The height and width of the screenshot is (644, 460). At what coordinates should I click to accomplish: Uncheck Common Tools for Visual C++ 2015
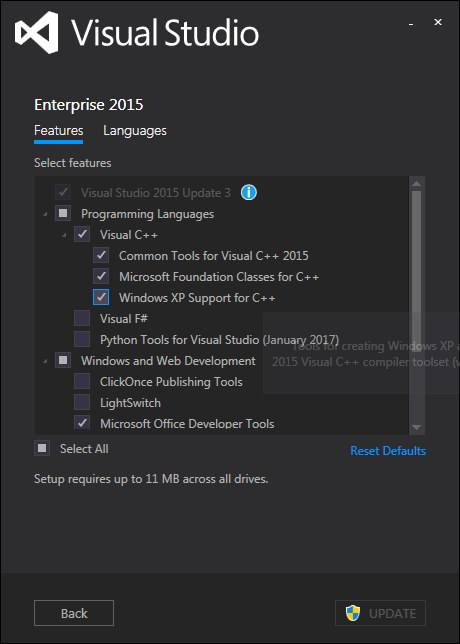click(101, 255)
